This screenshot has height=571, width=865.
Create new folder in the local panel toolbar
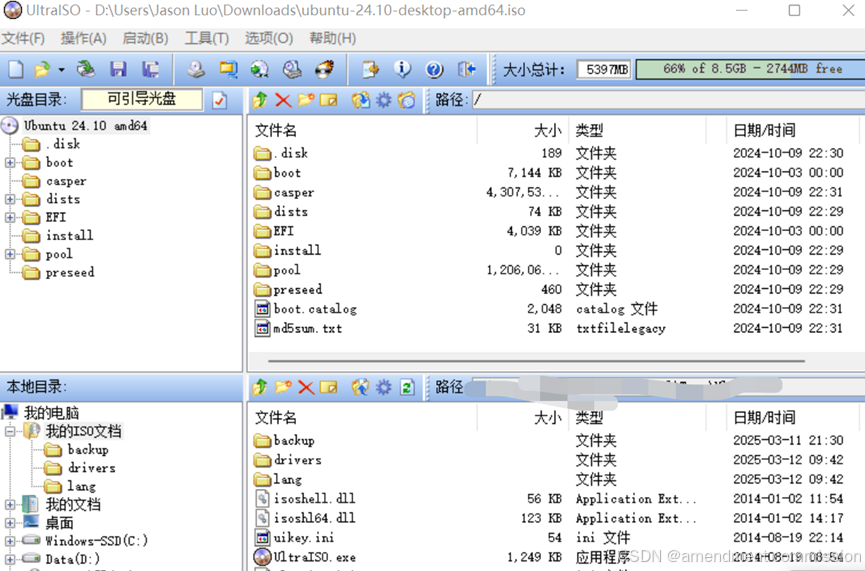coord(283,387)
